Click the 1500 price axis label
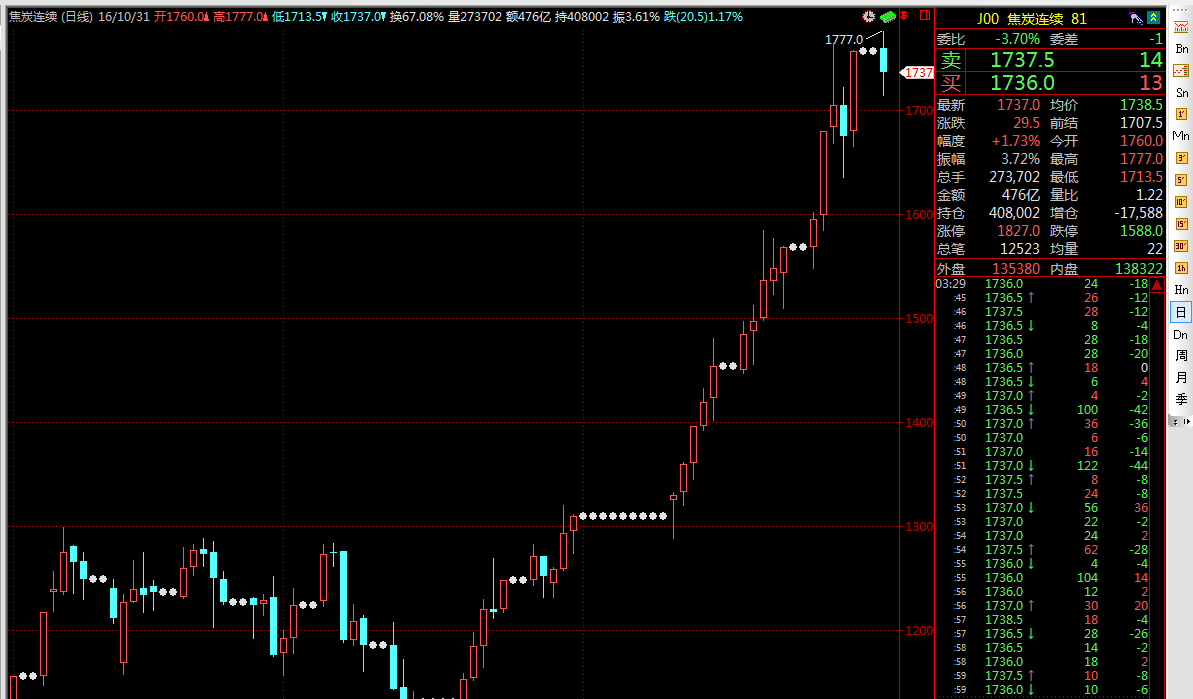1193x699 pixels. click(x=918, y=319)
